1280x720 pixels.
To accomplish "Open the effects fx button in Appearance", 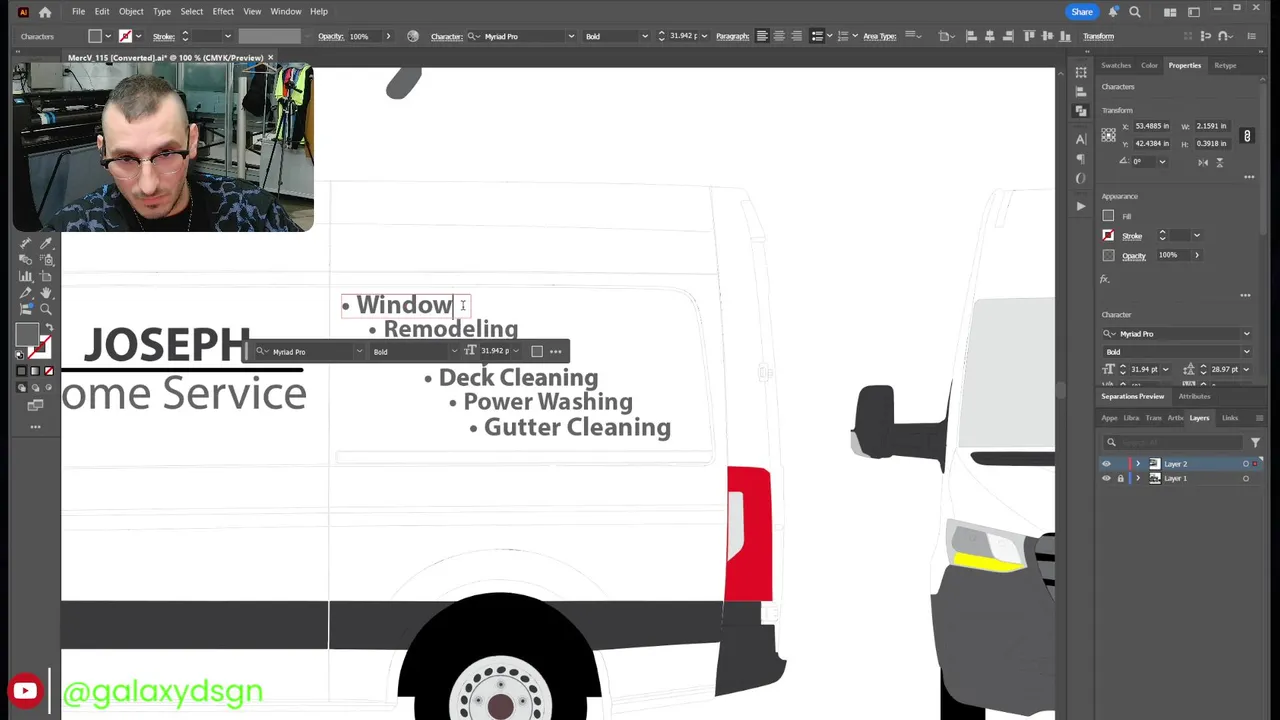I will [1105, 279].
